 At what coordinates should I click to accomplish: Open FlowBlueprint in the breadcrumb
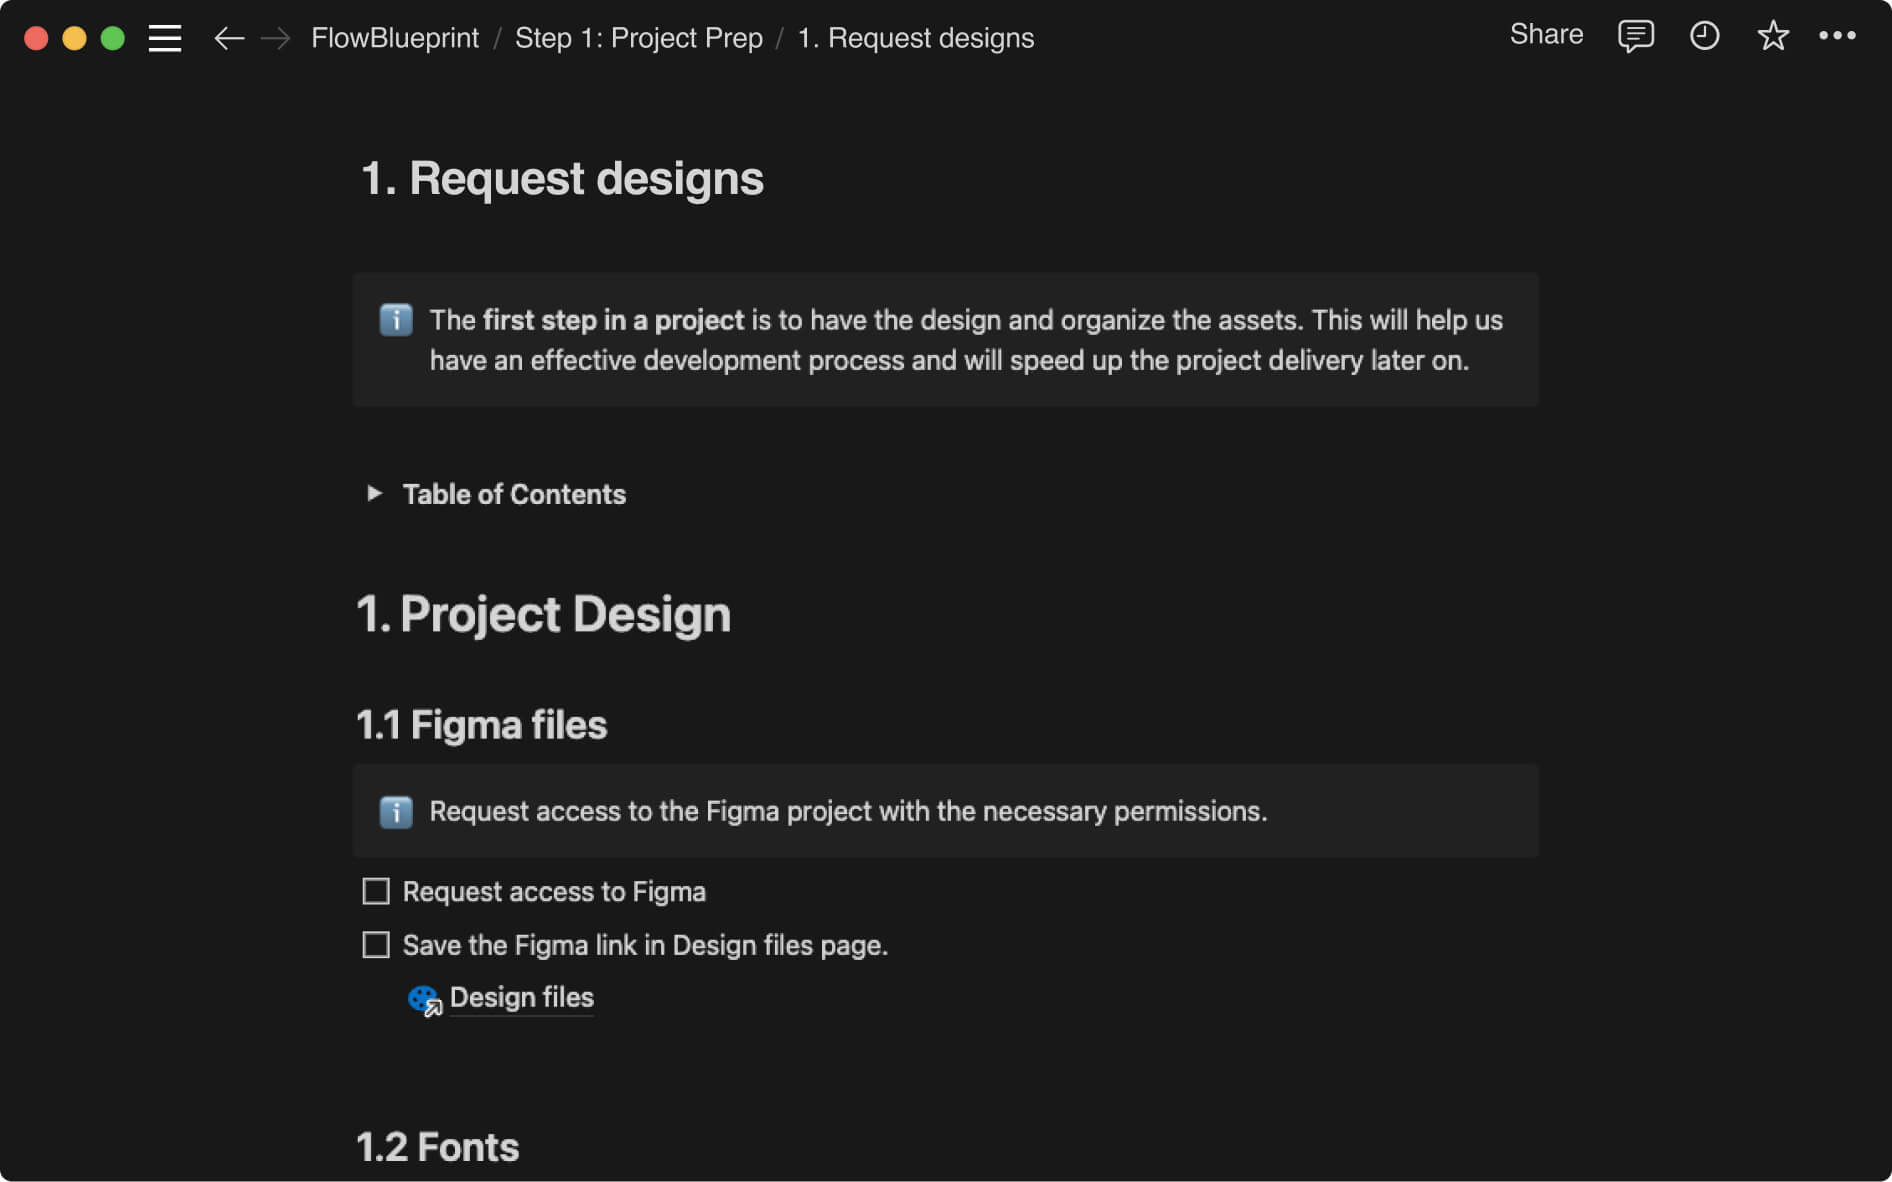click(395, 38)
